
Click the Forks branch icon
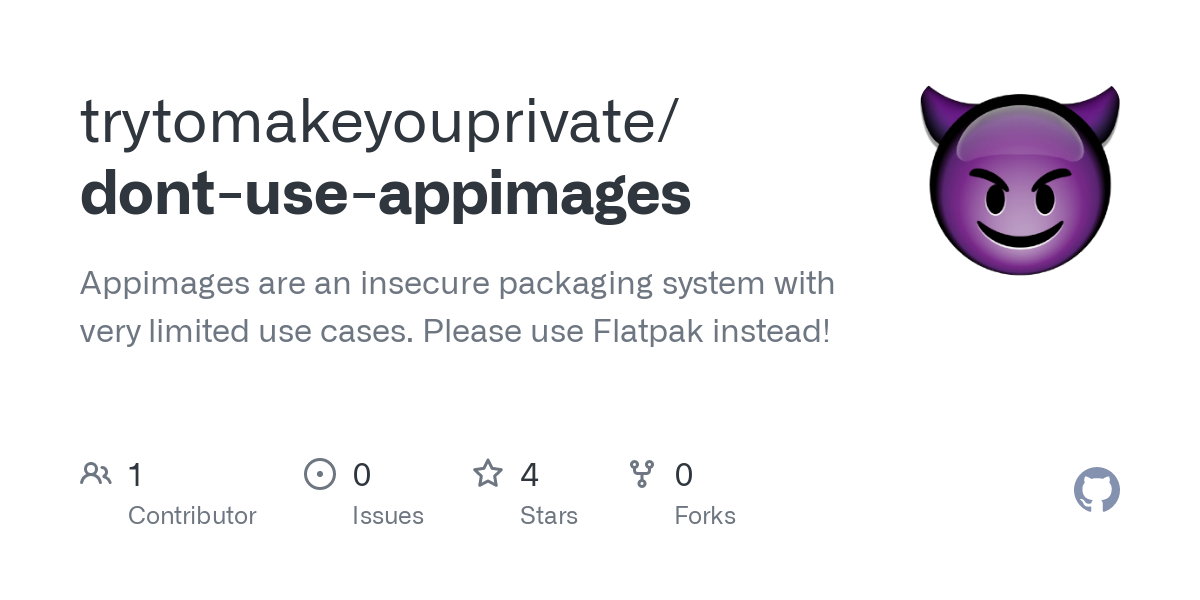pos(642,474)
